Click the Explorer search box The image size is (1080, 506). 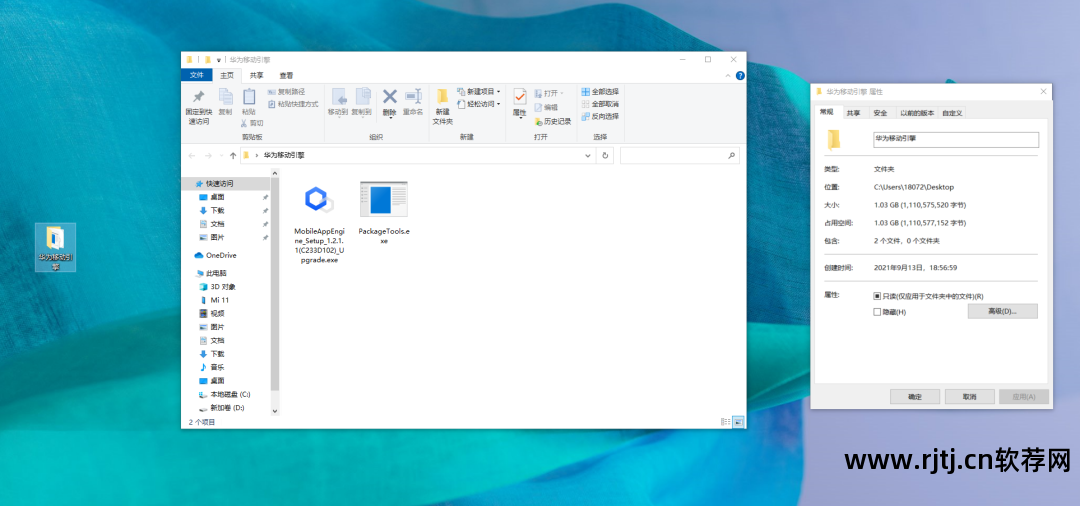pyautogui.click(x=680, y=156)
